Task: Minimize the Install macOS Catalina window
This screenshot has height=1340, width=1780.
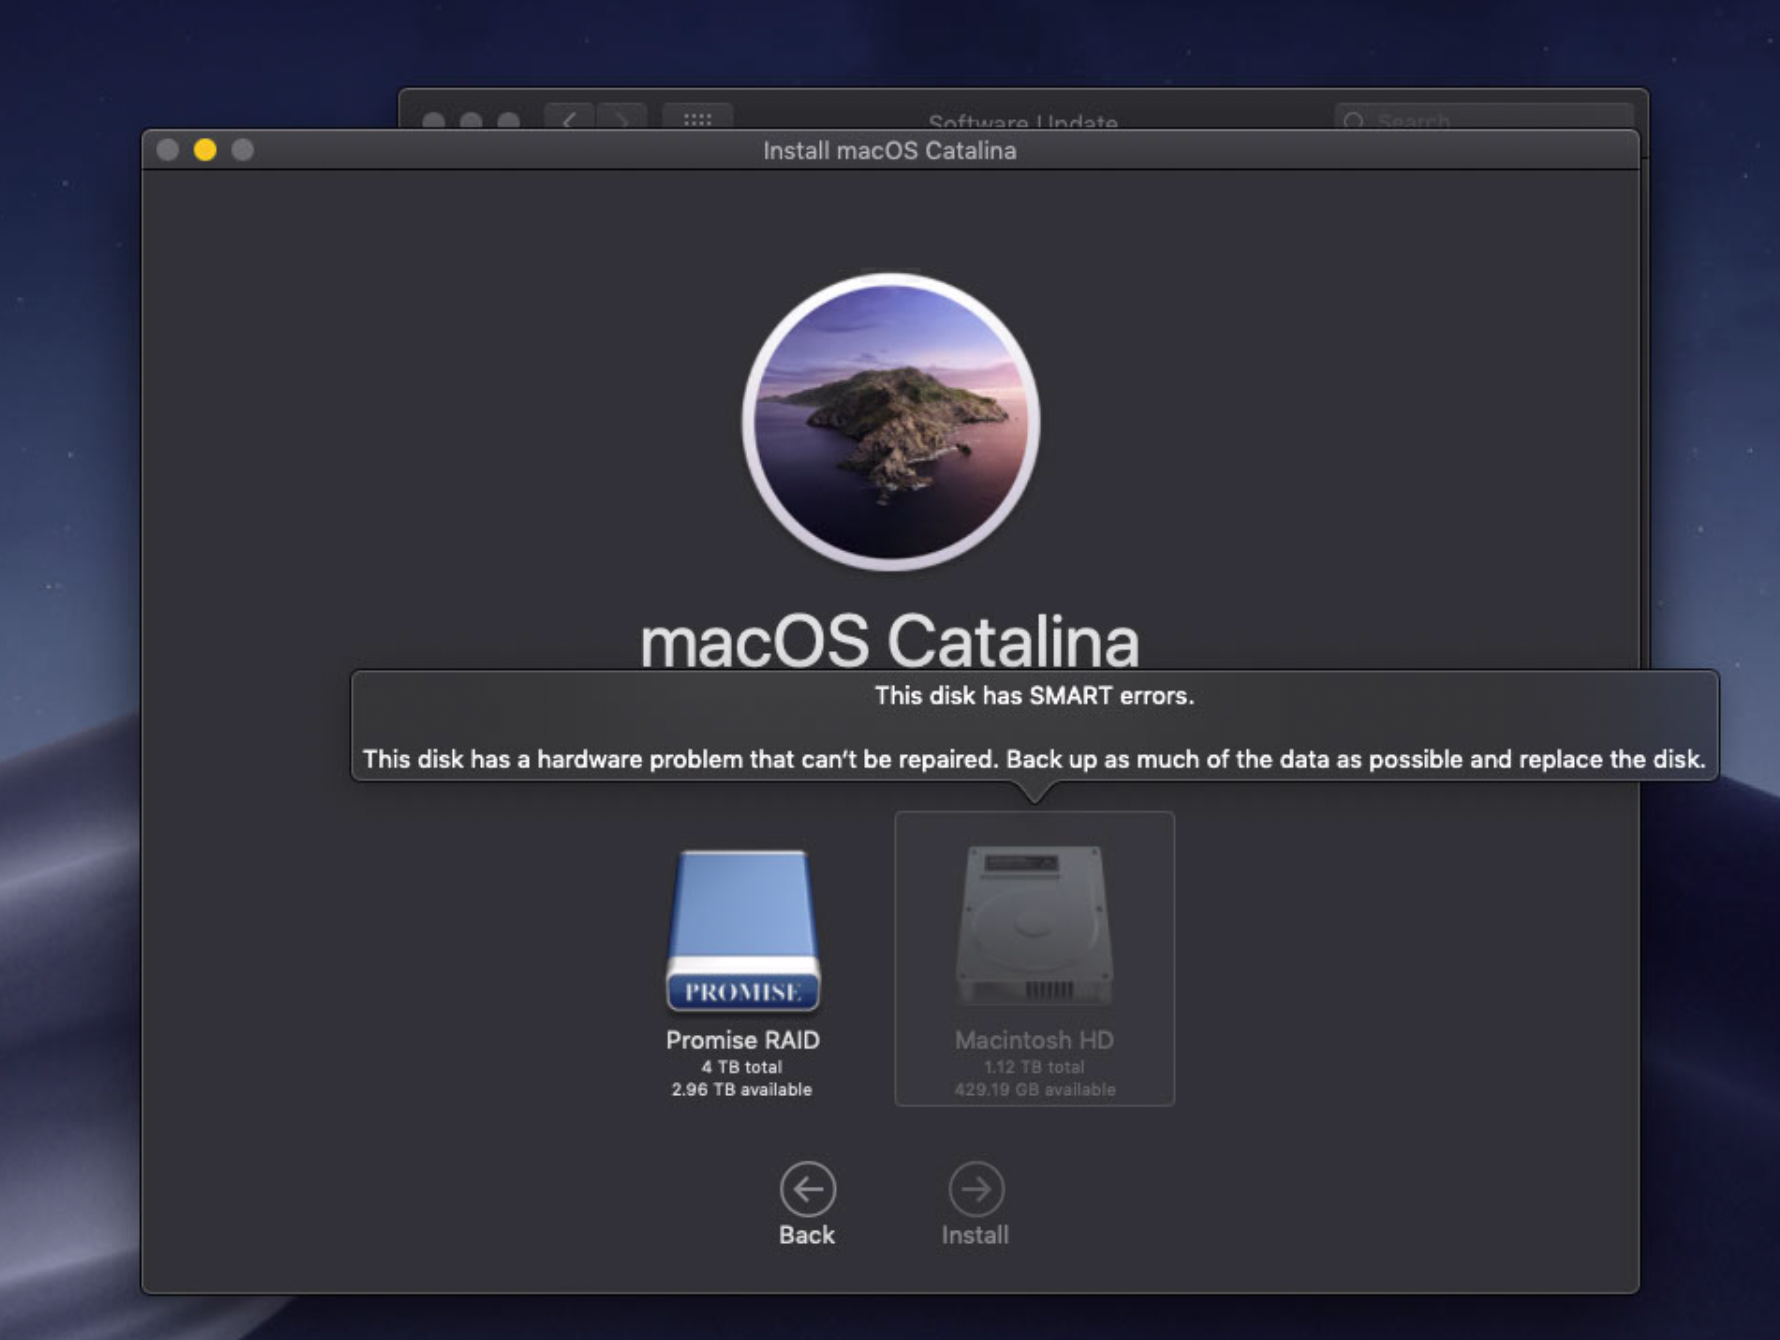Action: click(x=205, y=150)
